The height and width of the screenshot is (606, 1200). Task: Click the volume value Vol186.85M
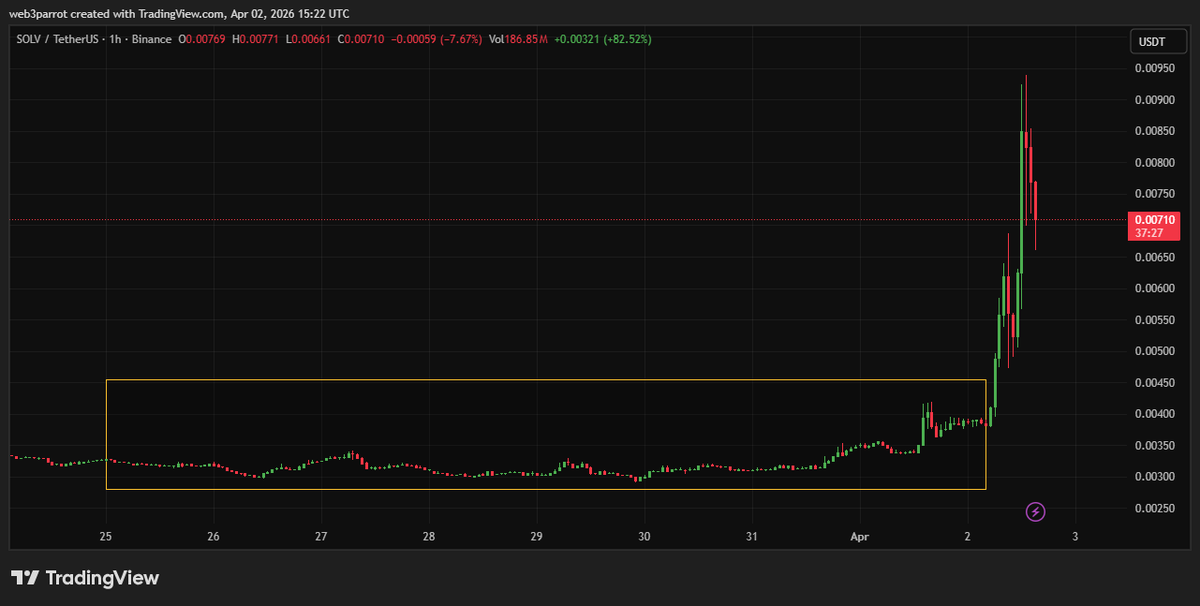pyautogui.click(x=519, y=39)
